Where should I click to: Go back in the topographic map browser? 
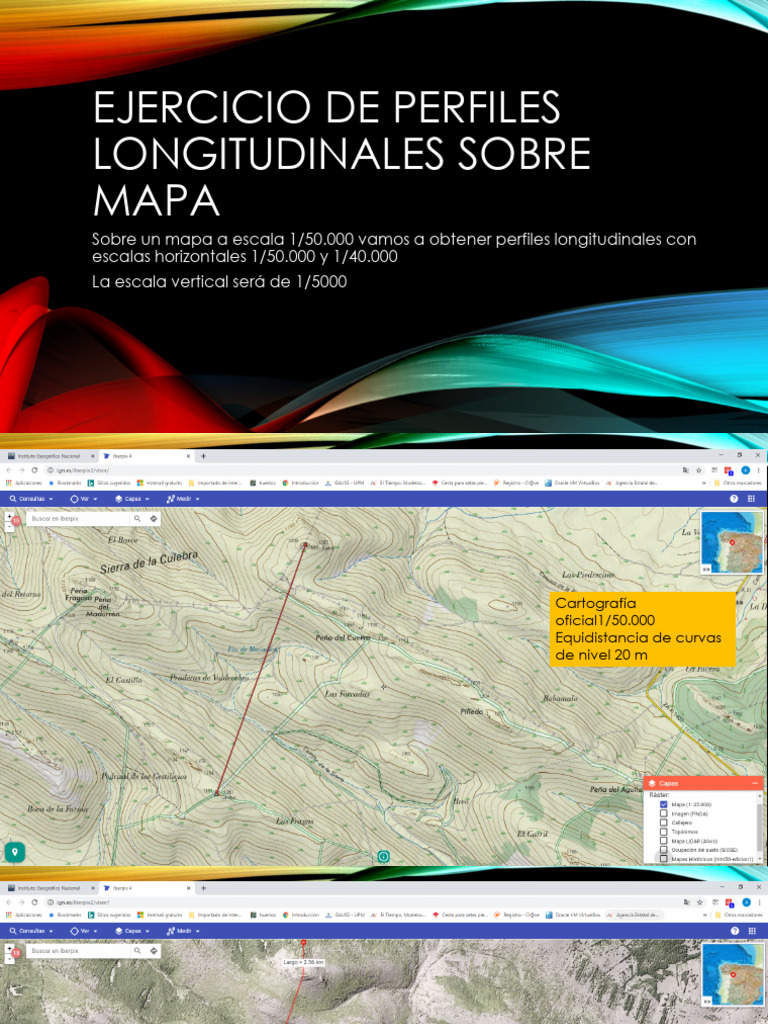[8, 470]
